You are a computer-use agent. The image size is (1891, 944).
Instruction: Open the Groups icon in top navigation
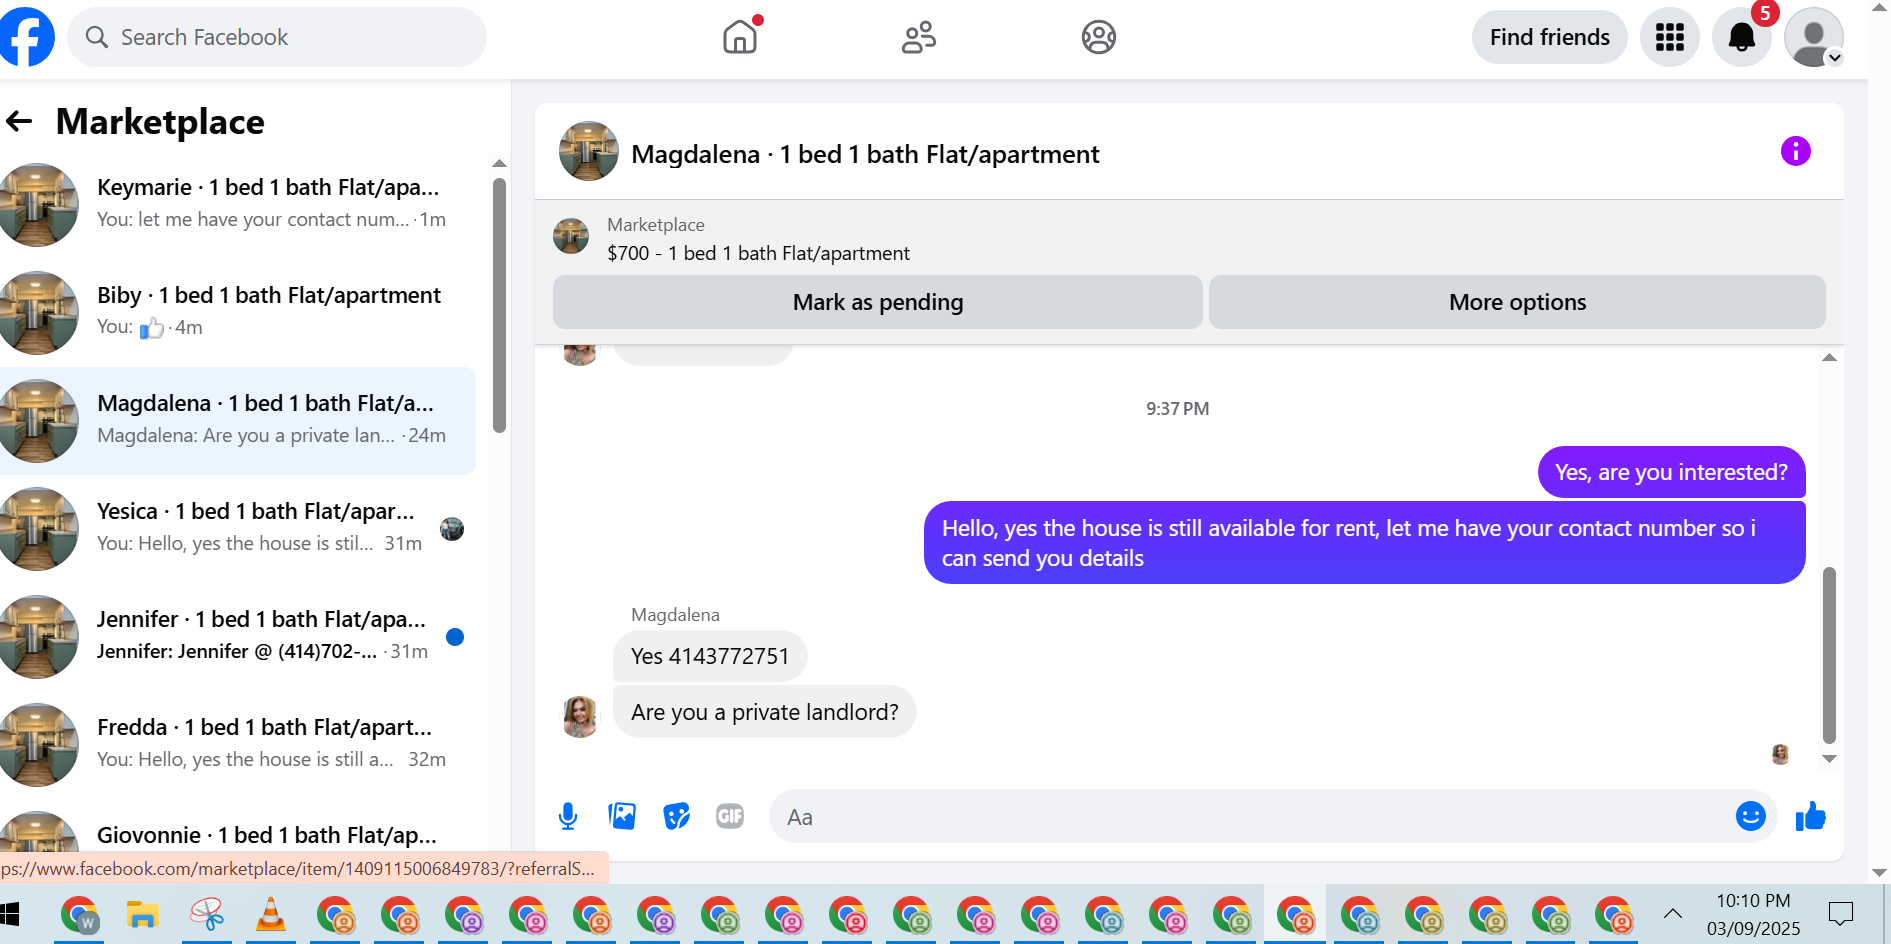pyautogui.click(x=1098, y=37)
